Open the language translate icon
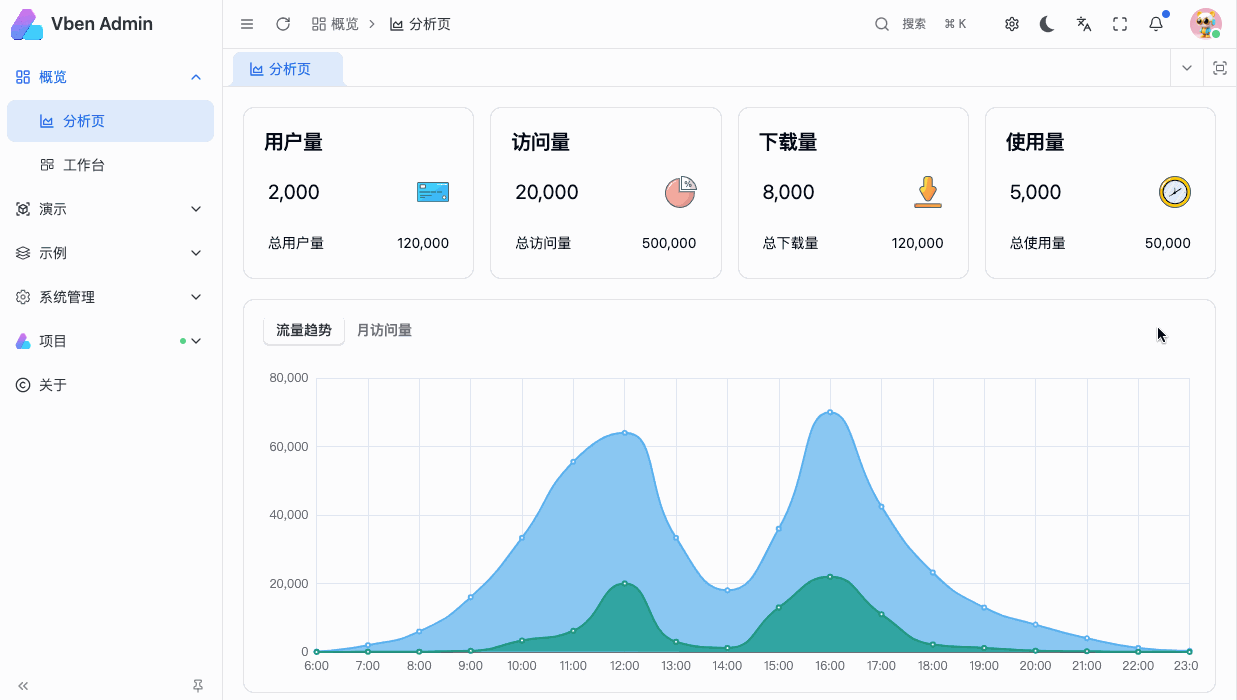This screenshot has height=700, width=1237. tap(1084, 24)
